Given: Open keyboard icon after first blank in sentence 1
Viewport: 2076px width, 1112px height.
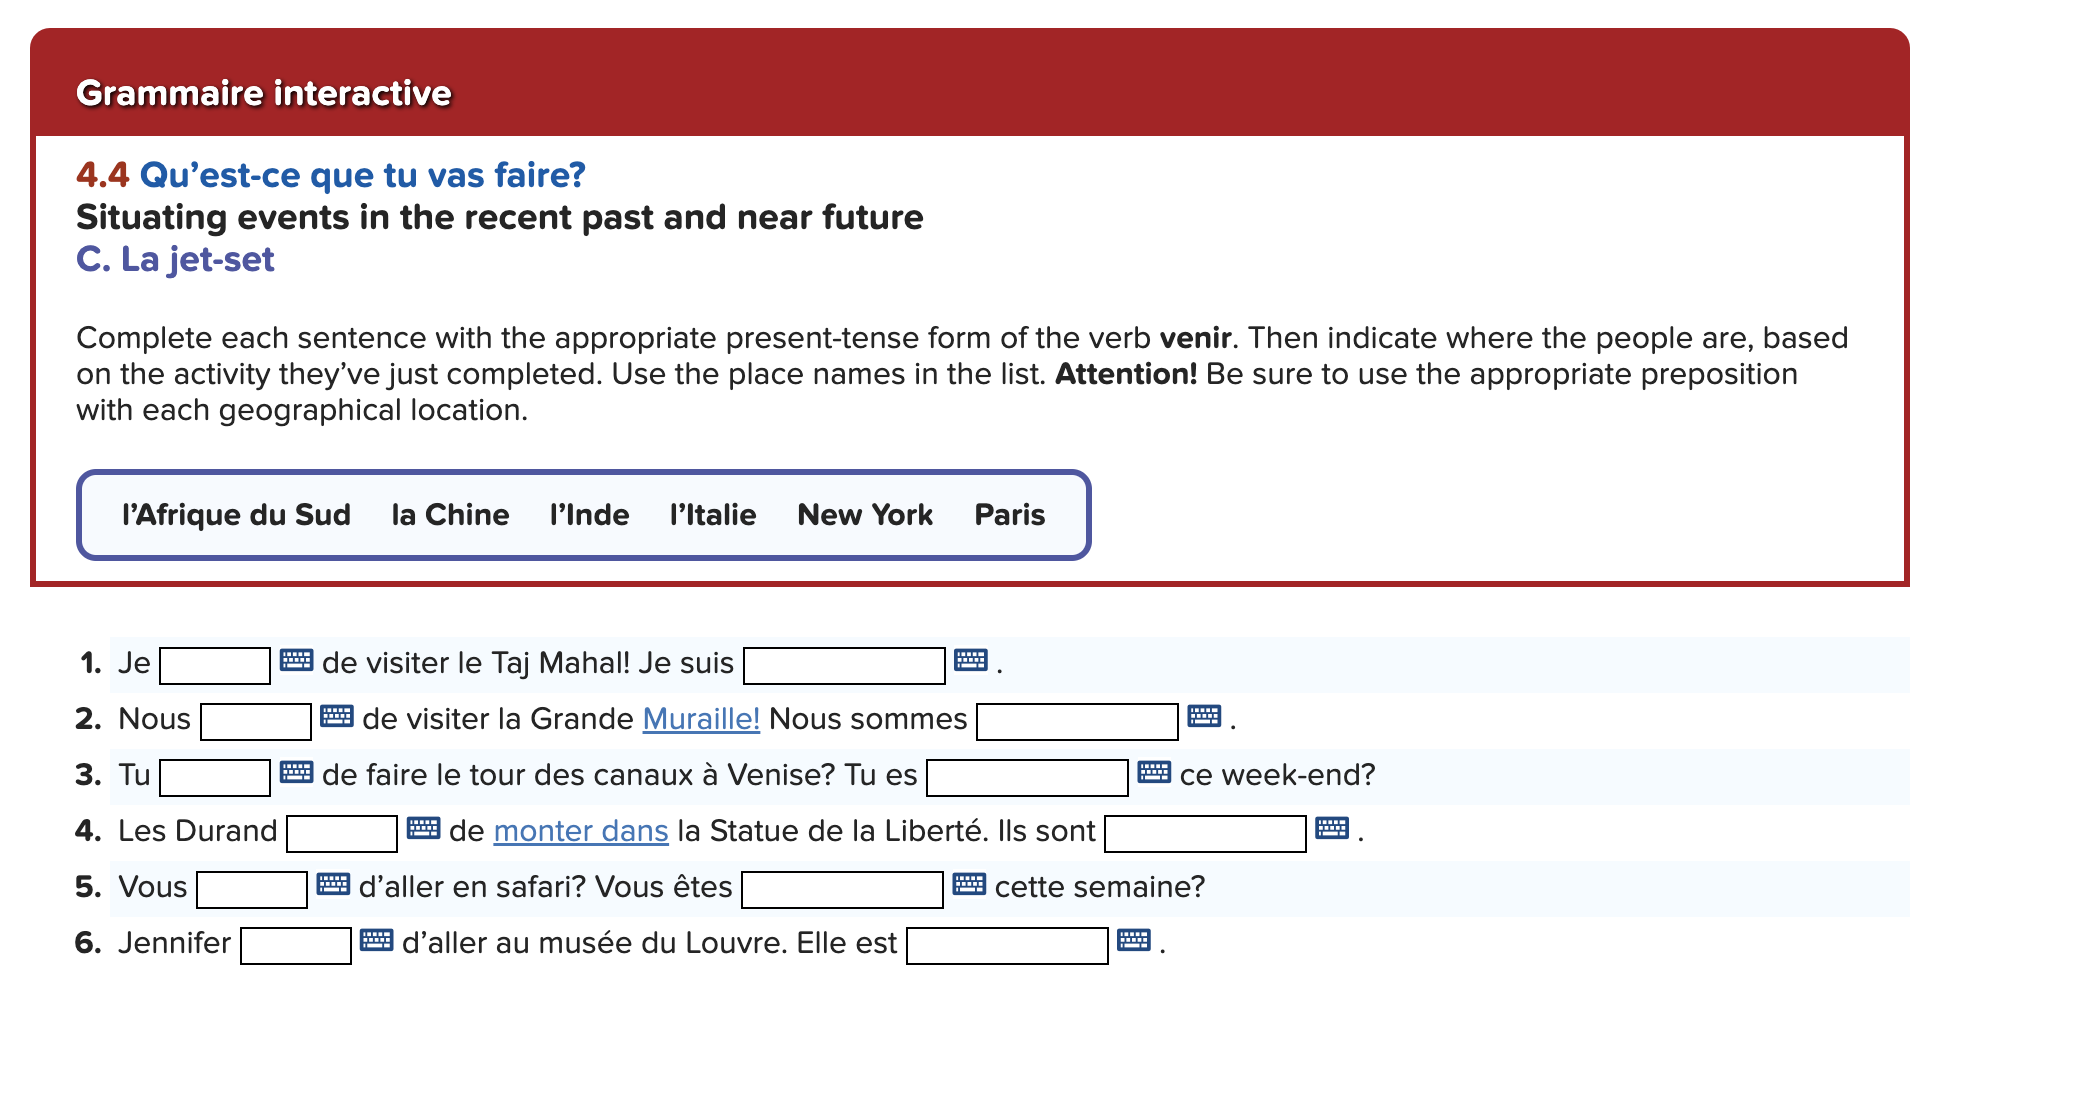Looking at the screenshot, I should click(x=296, y=660).
